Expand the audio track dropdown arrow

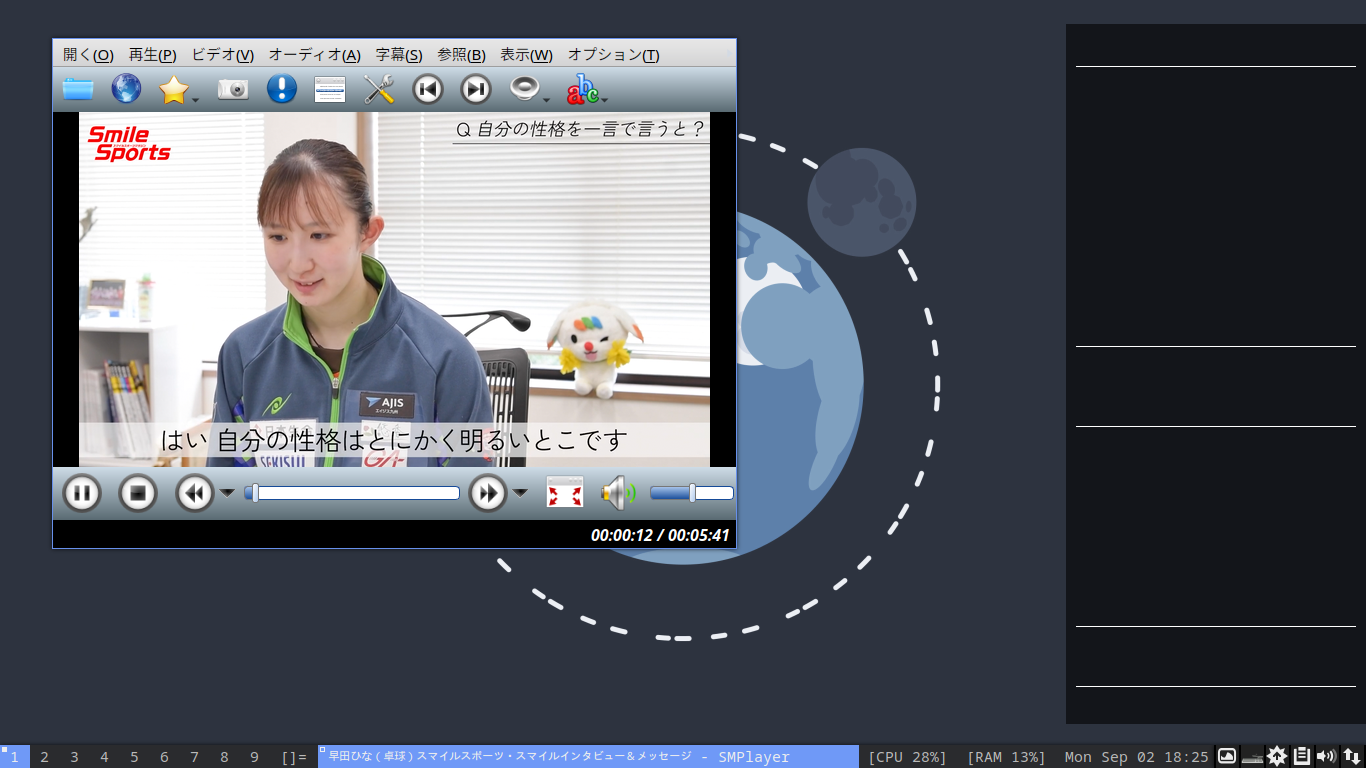click(x=546, y=100)
